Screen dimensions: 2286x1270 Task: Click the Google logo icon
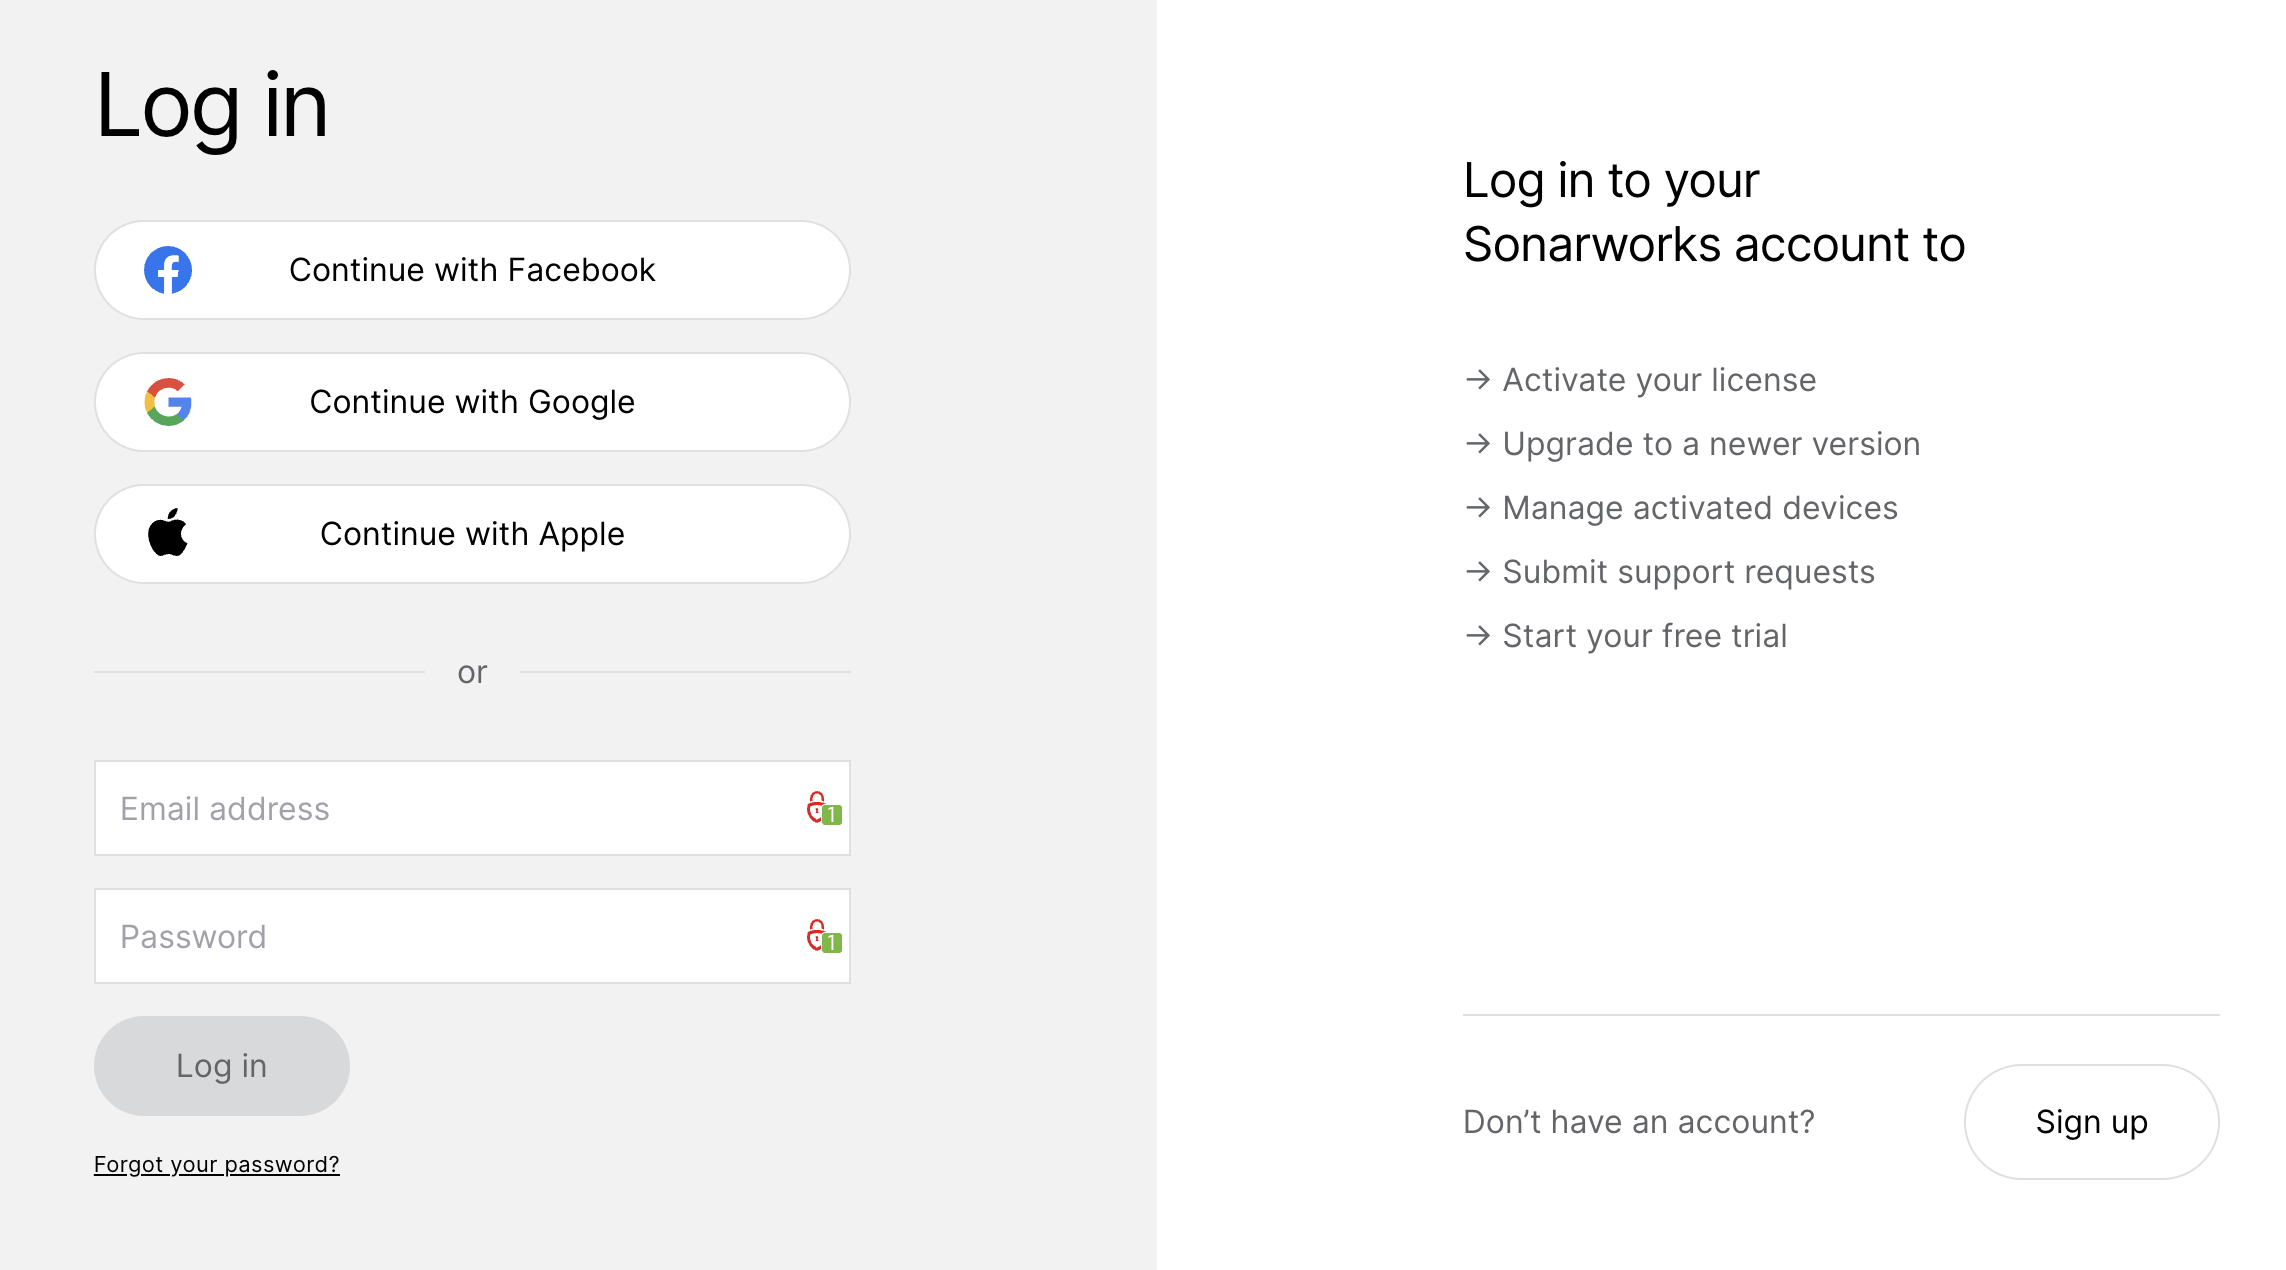168,402
